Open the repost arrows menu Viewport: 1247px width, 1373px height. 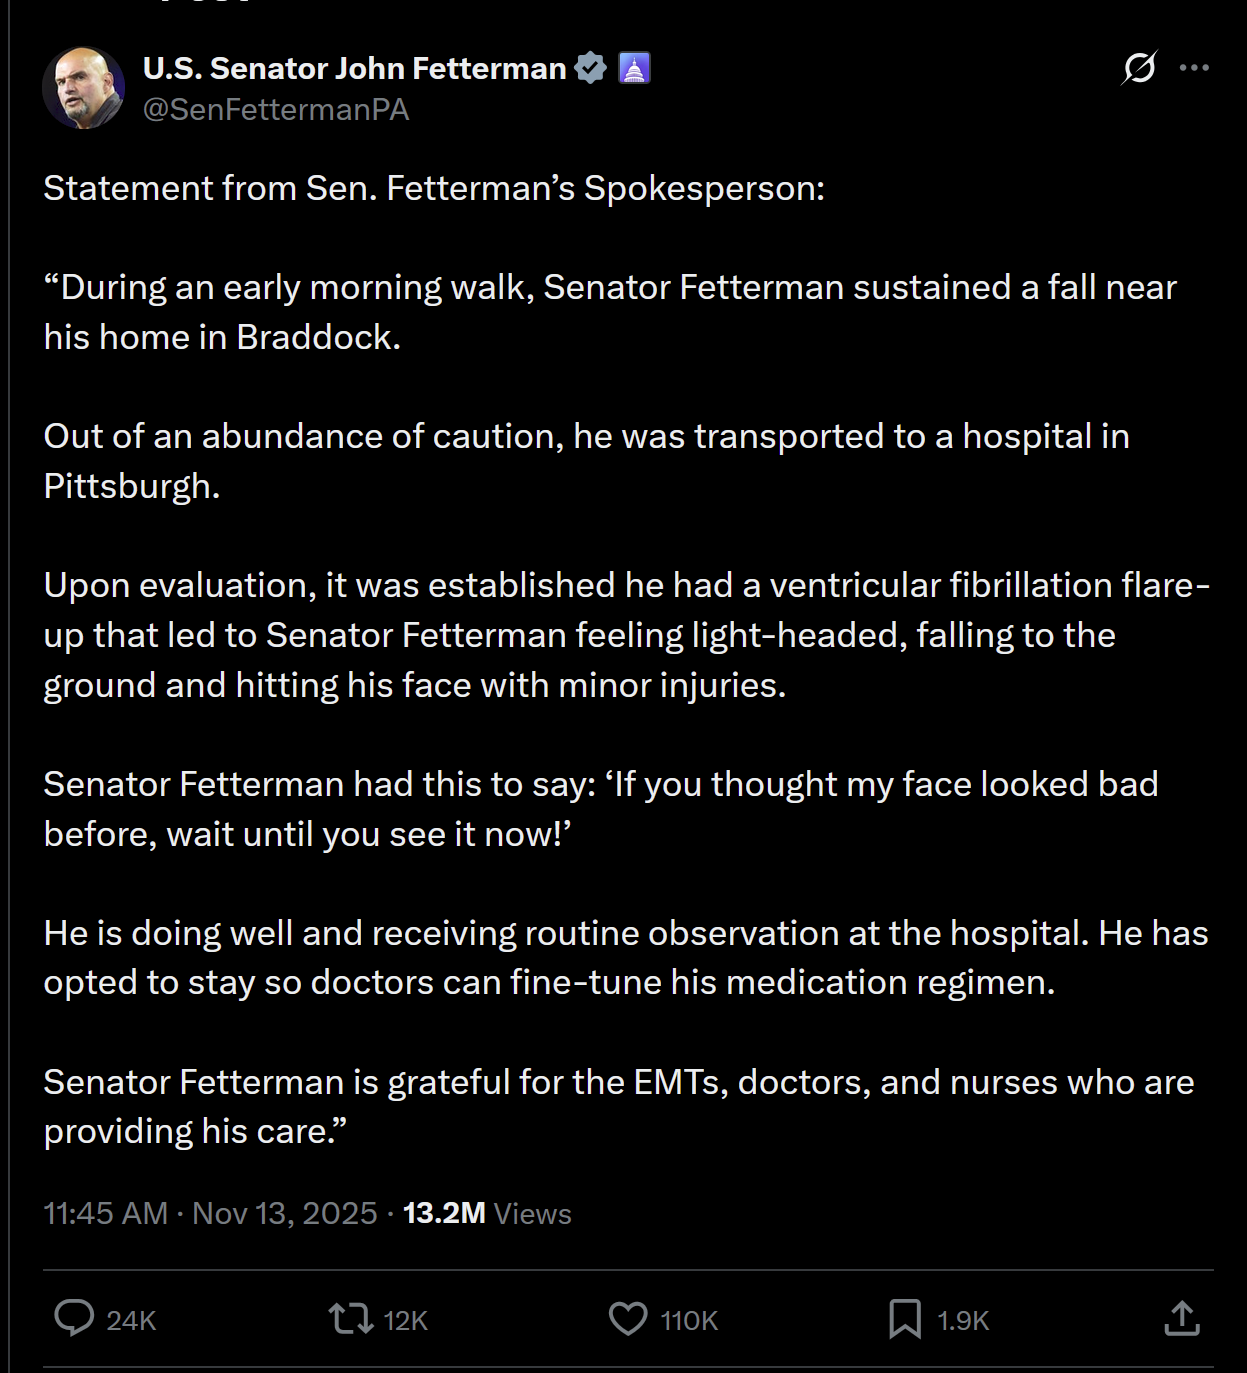(350, 1318)
